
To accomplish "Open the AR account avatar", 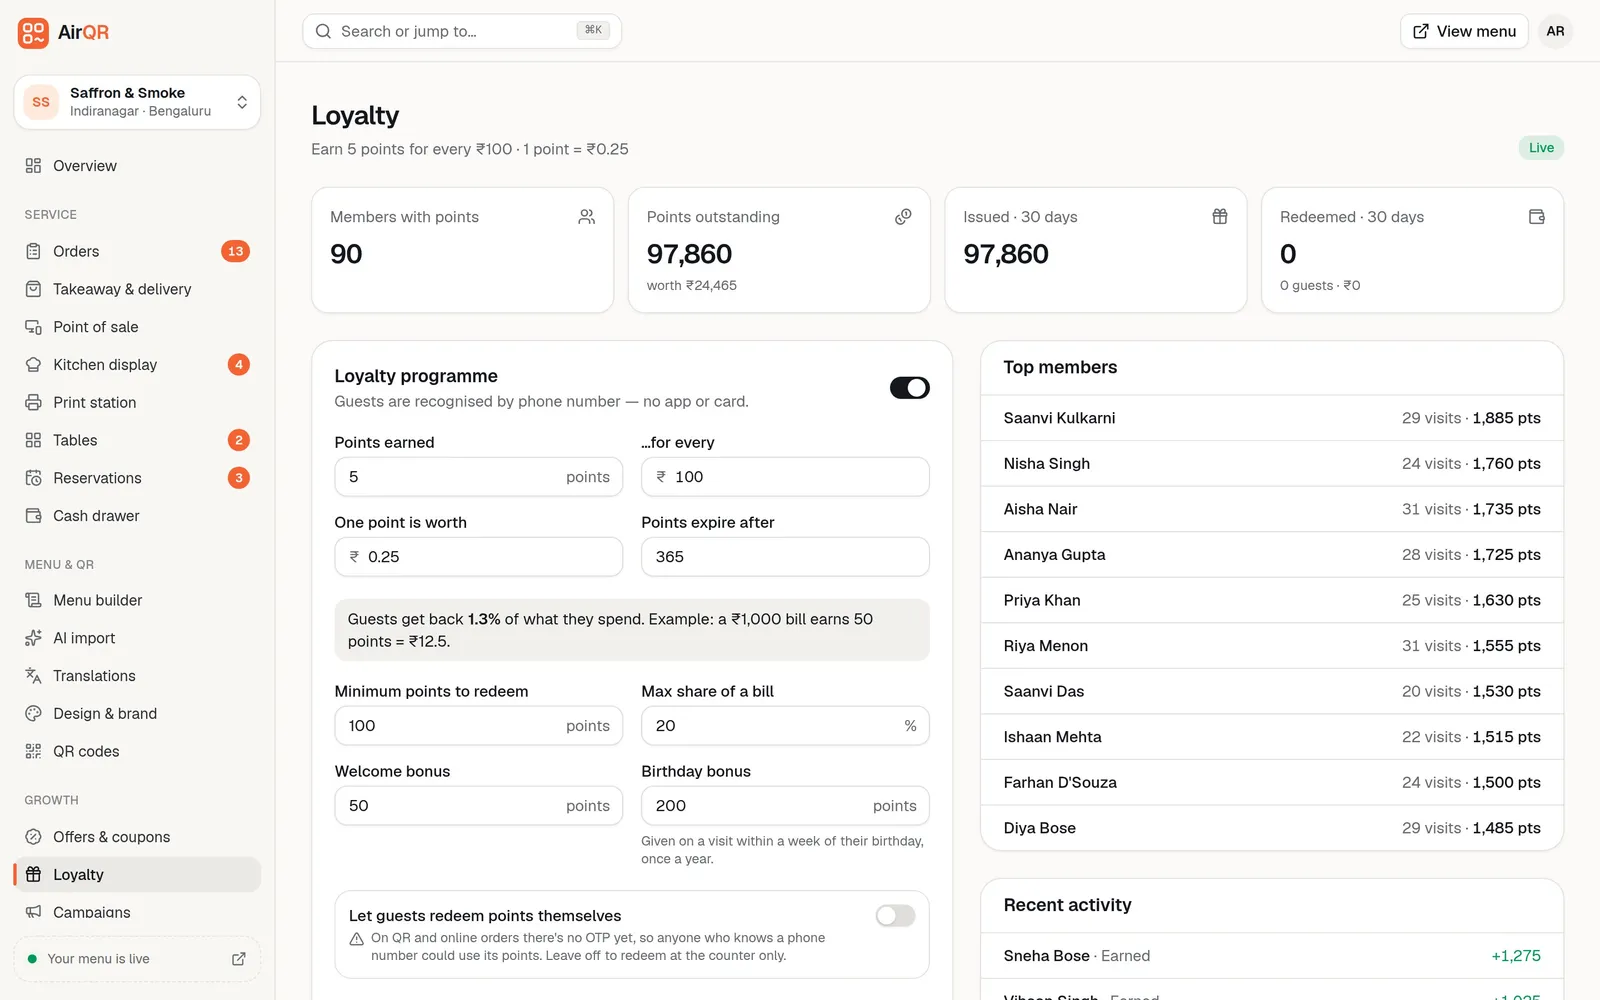I will point(1555,31).
